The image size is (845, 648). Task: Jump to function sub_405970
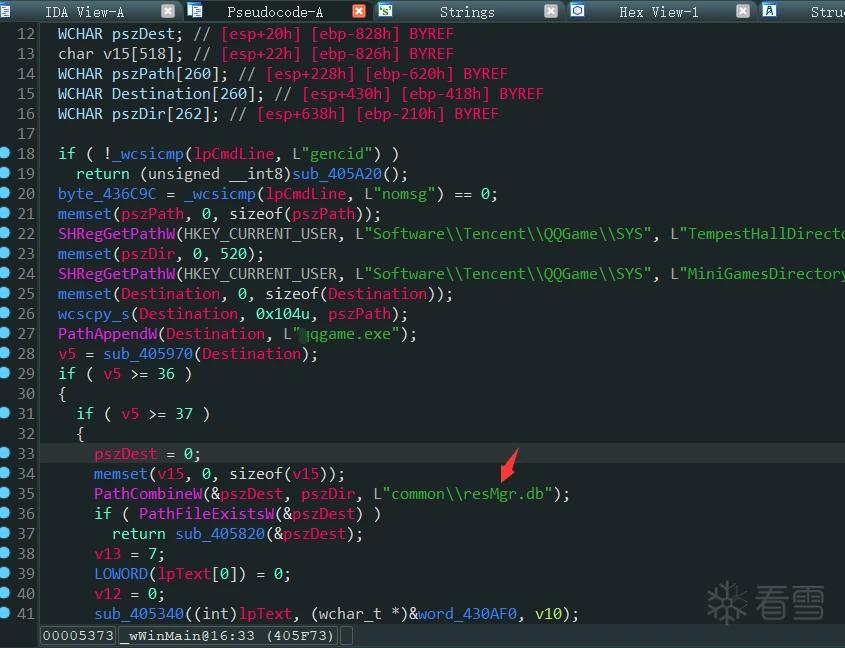click(148, 354)
